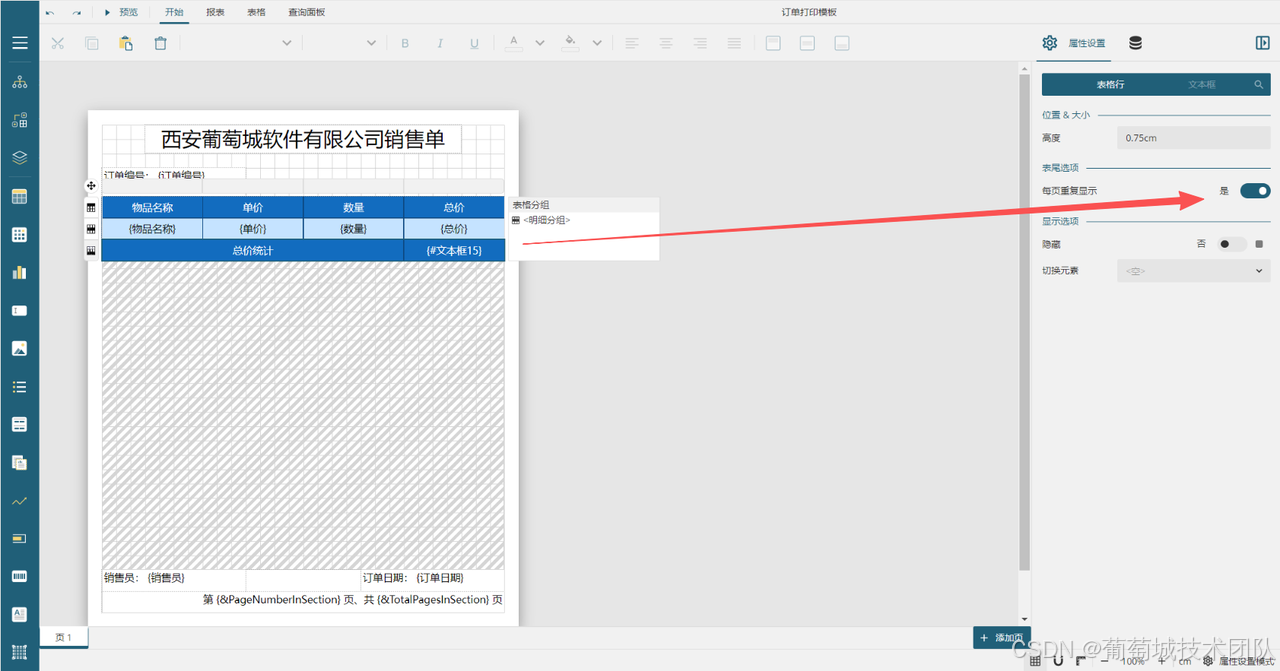Click the redo arrow
Image resolution: width=1280 pixels, height=671 pixels.
point(76,13)
